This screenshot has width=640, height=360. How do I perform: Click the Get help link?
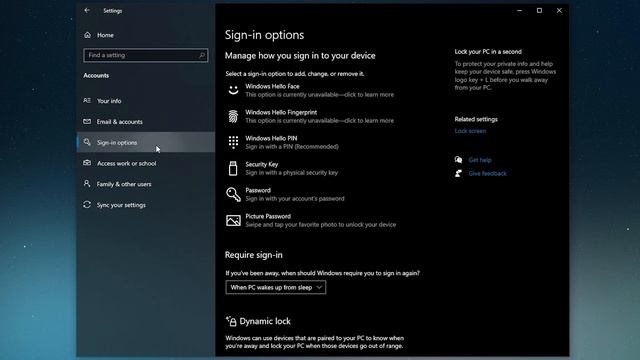[x=480, y=160]
